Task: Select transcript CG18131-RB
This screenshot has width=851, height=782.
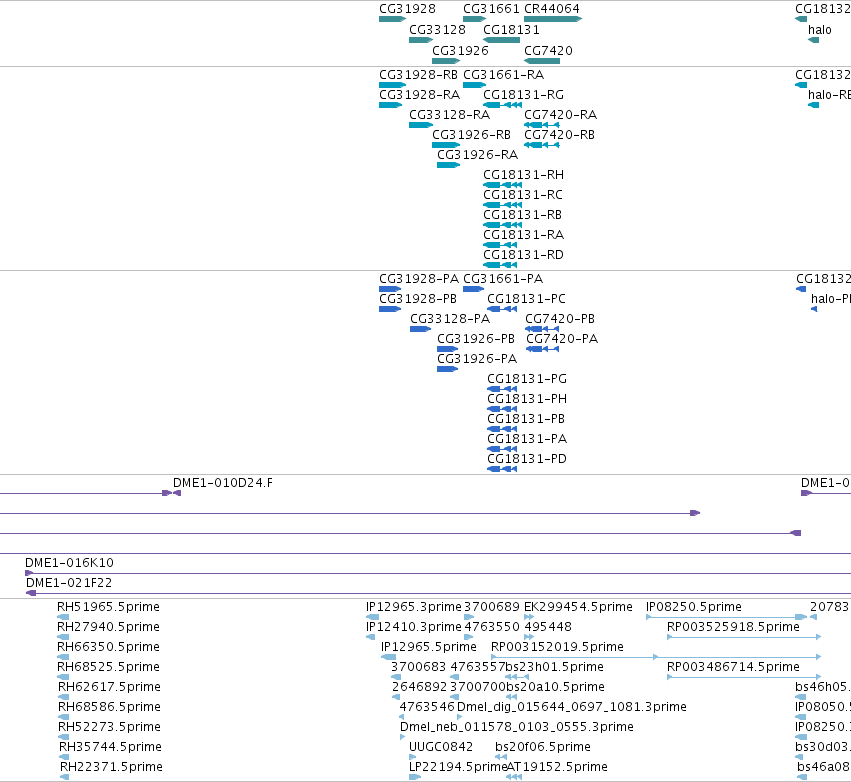Action: [503, 225]
